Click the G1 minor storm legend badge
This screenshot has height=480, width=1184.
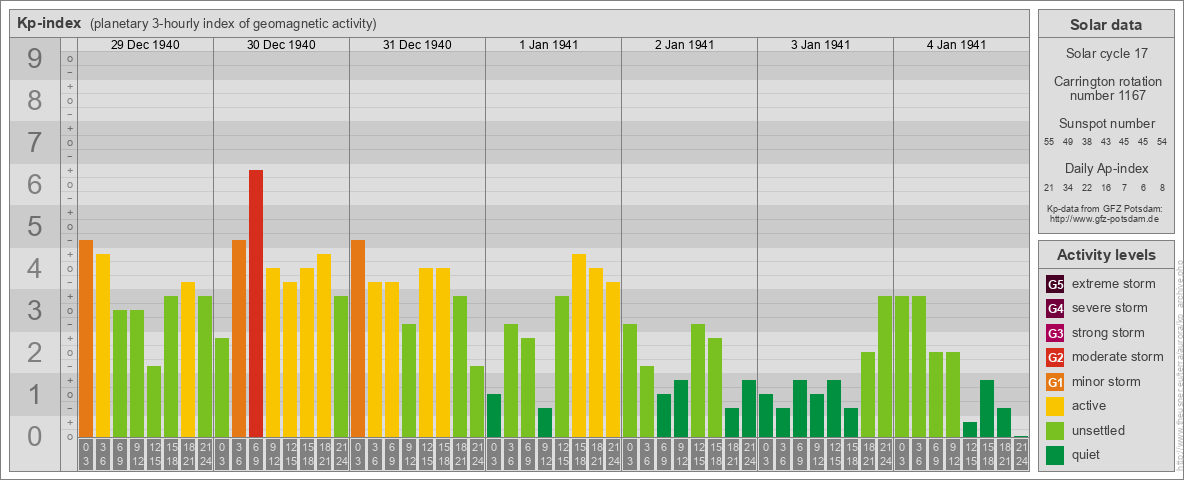[x=1055, y=382]
